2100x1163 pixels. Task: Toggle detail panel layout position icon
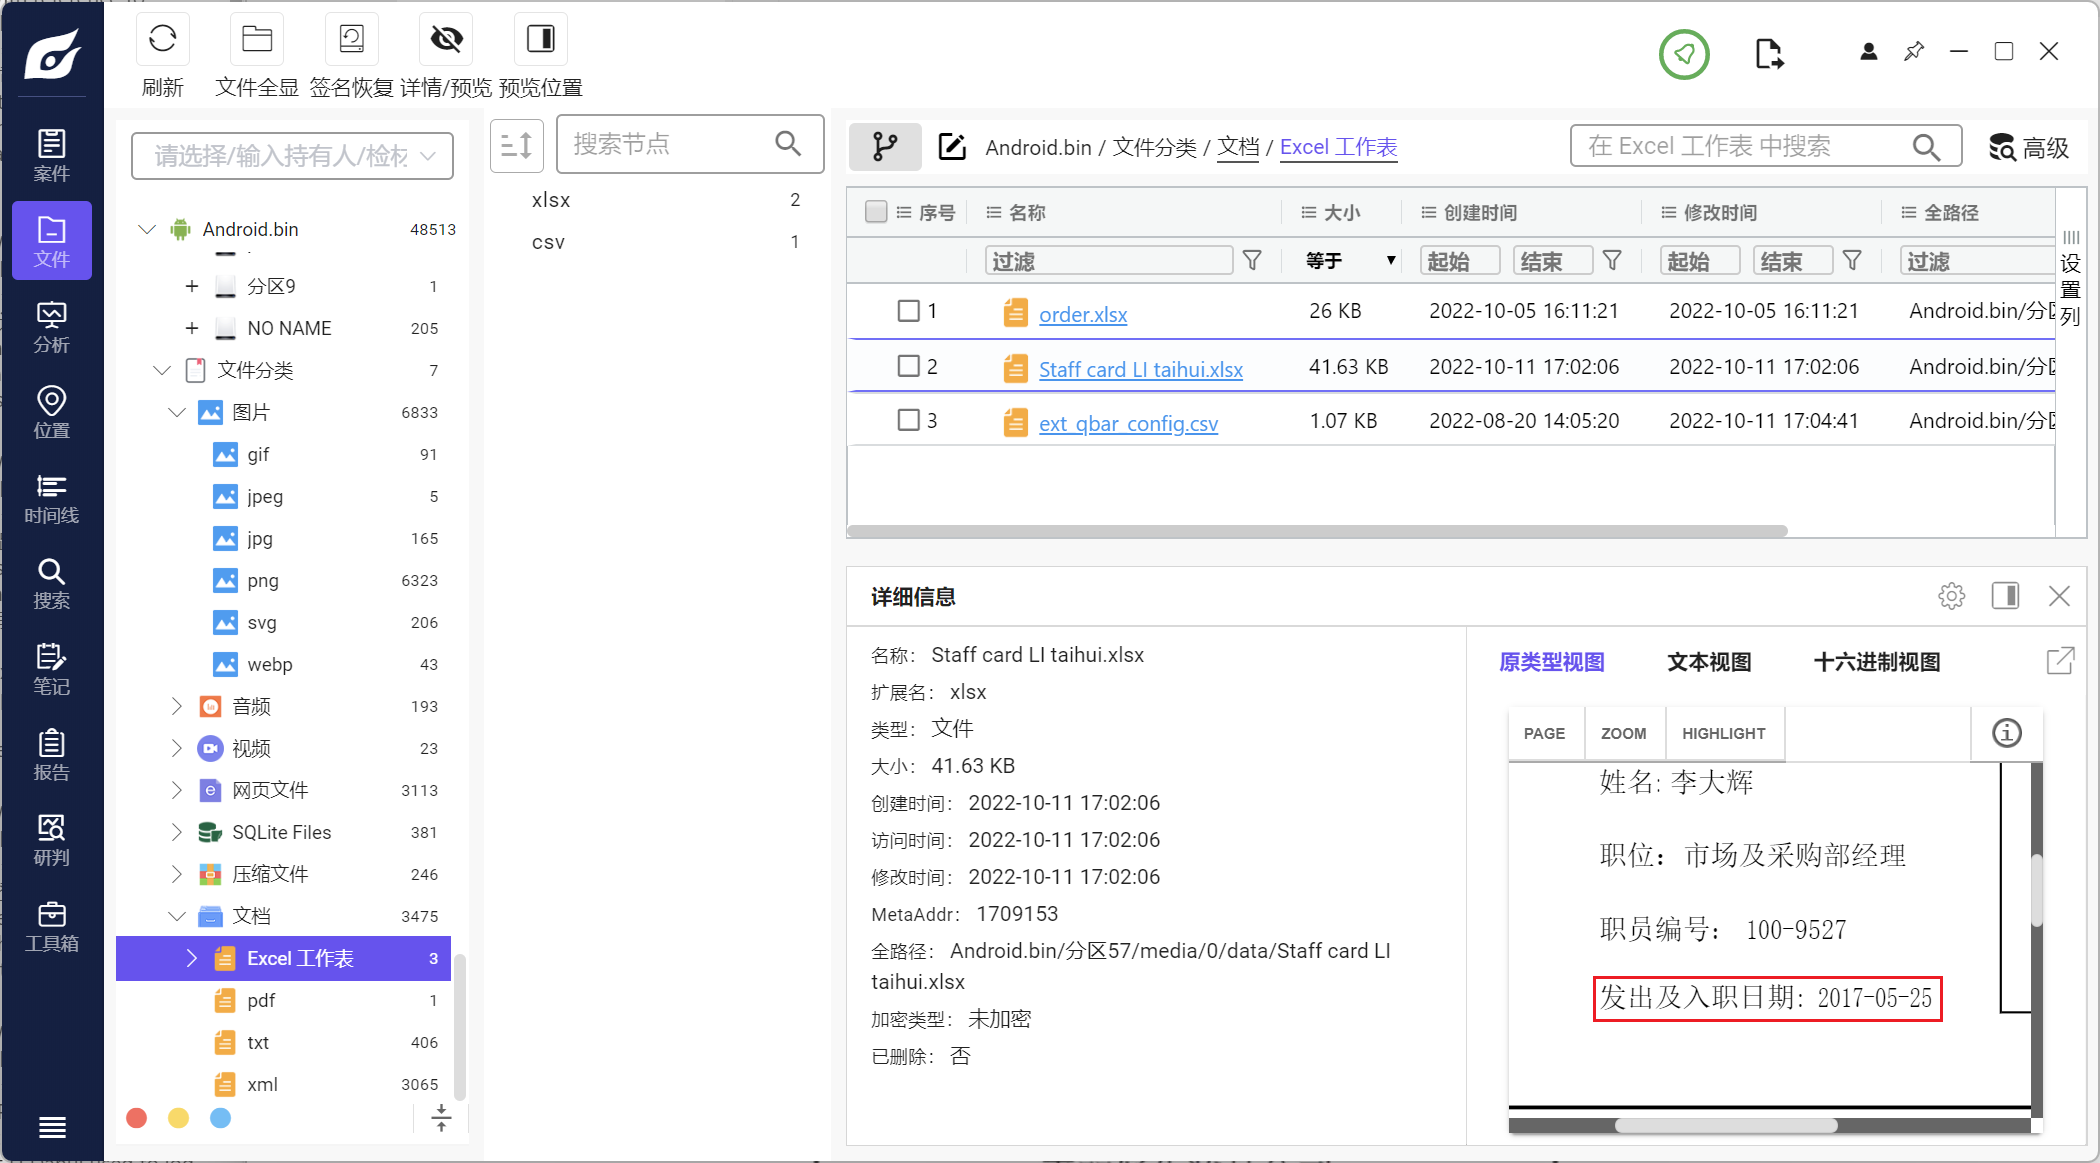2005,596
